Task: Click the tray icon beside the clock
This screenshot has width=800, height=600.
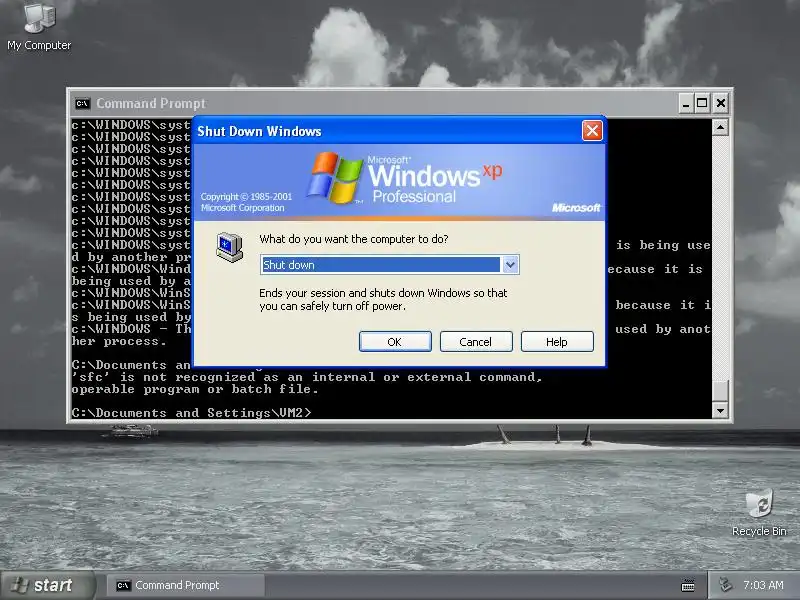Action: click(x=725, y=585)
